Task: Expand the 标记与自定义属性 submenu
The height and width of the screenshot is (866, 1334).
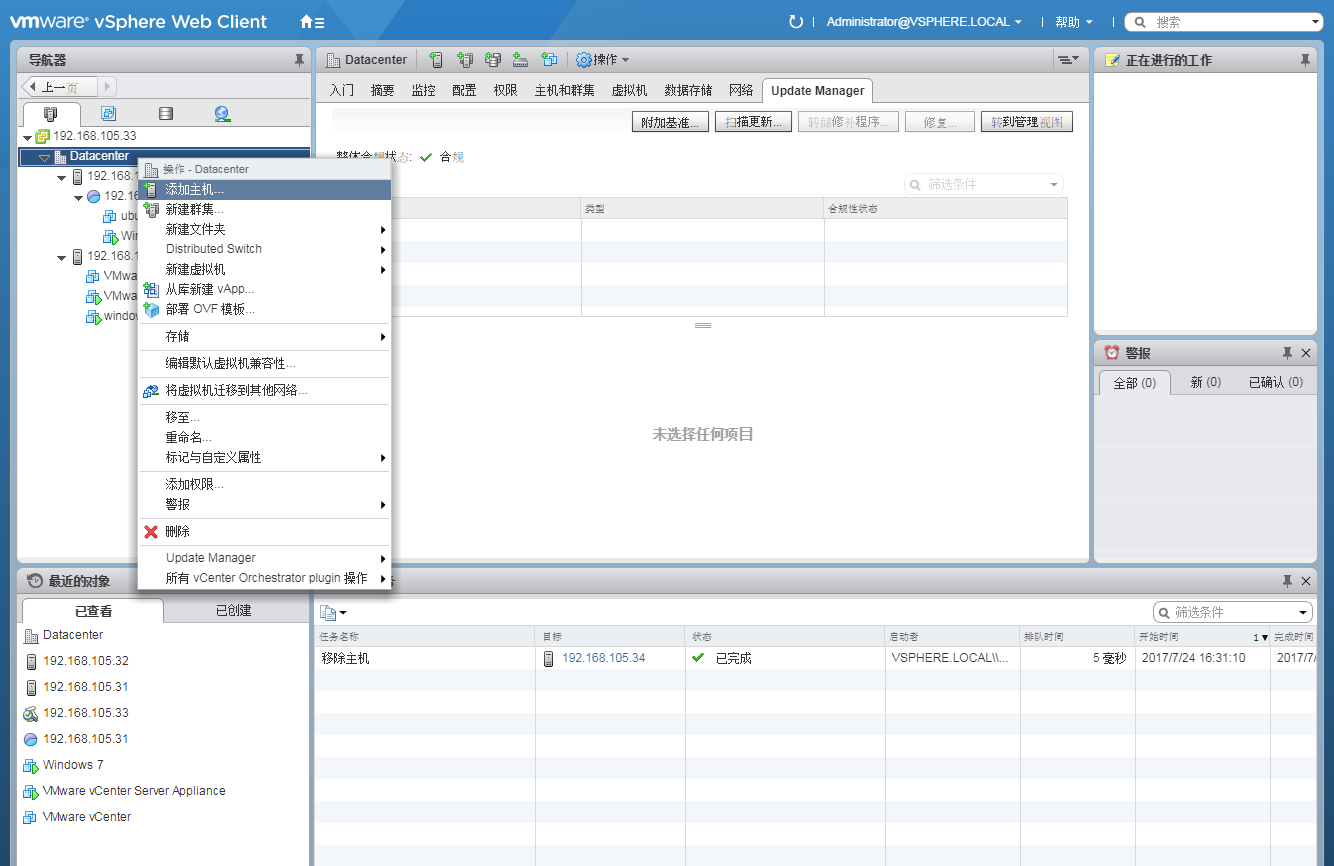Action: pyautogui.click(x=265, y=457)
